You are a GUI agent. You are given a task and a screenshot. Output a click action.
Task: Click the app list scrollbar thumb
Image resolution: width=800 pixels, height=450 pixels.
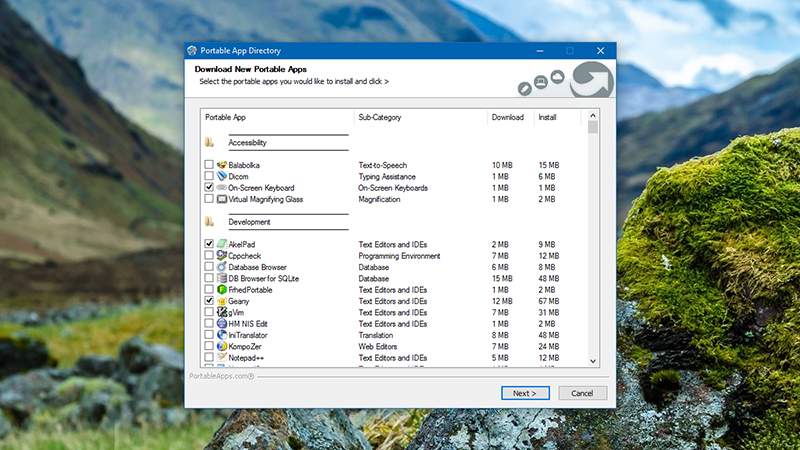click(592, 127)
